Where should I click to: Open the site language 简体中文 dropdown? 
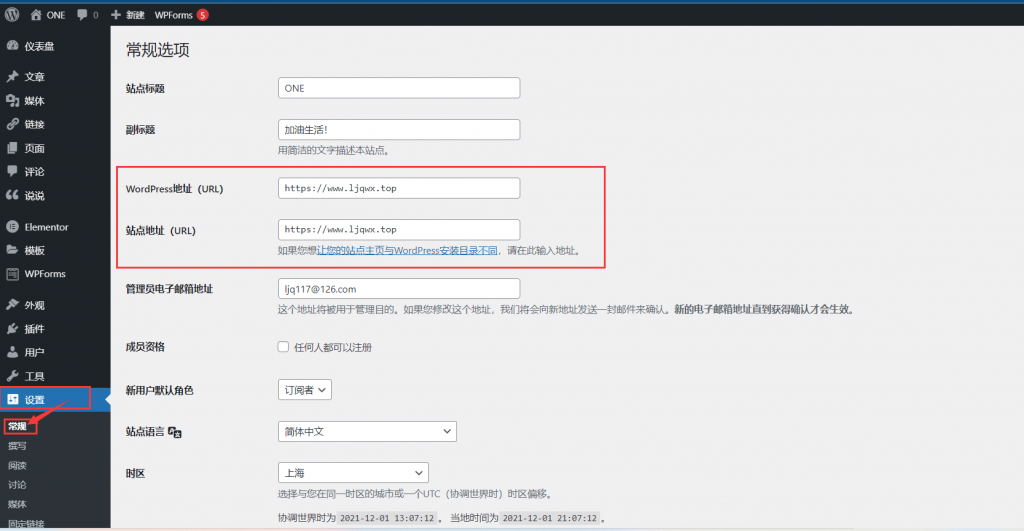366,432
